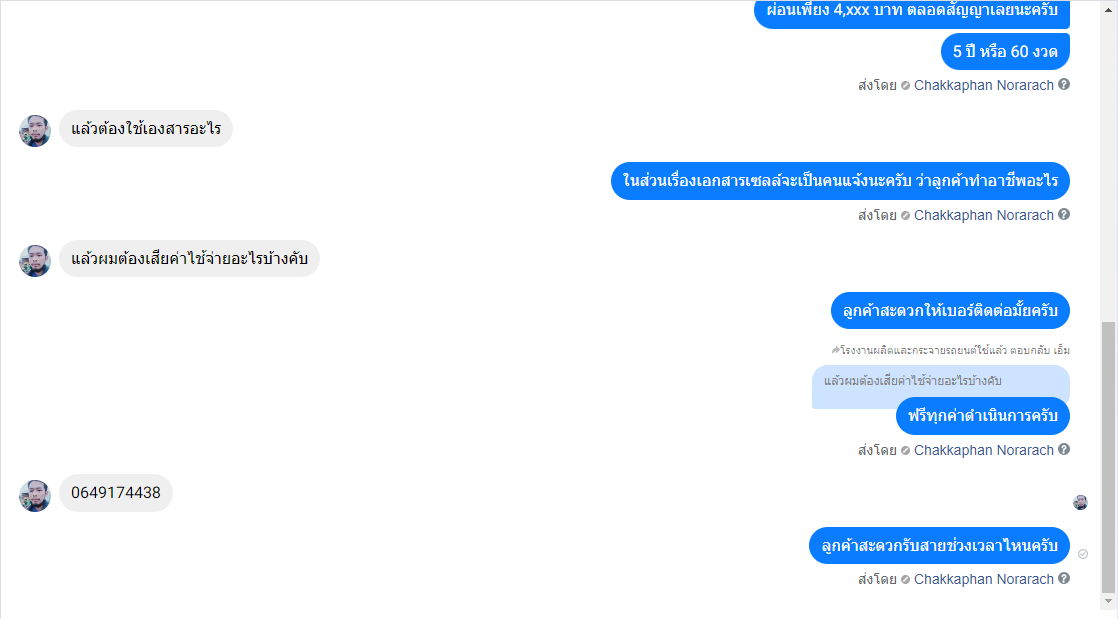Click the reply arrow icon above quoted message

835,350
